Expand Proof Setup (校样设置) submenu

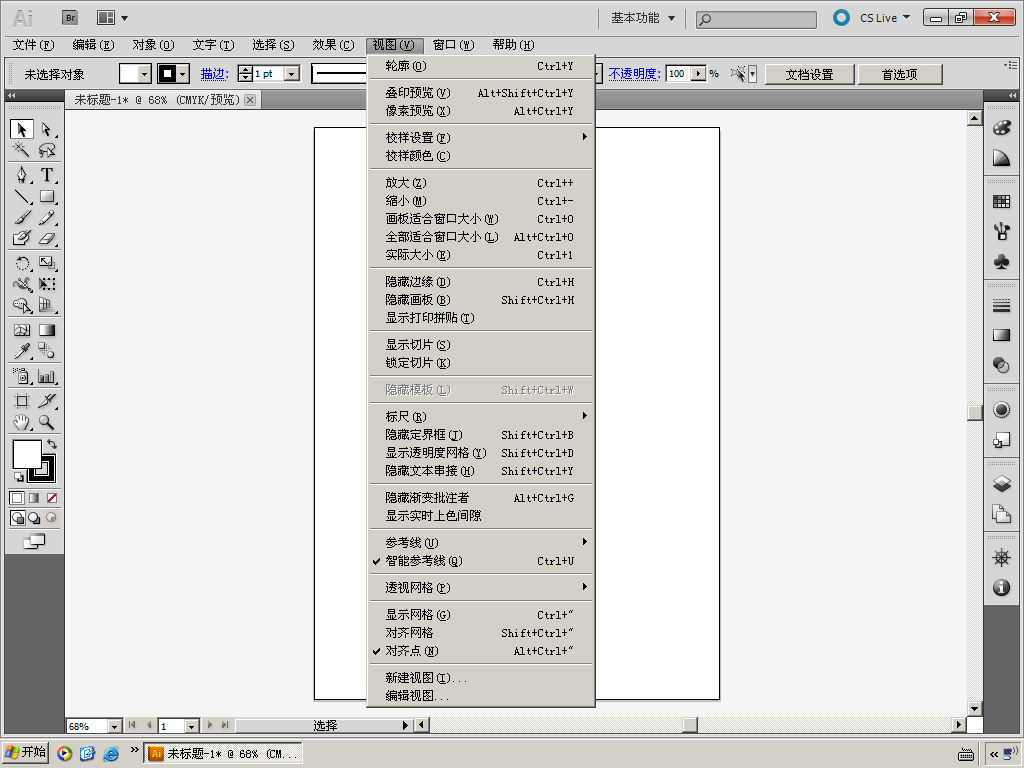coord(481,138)
